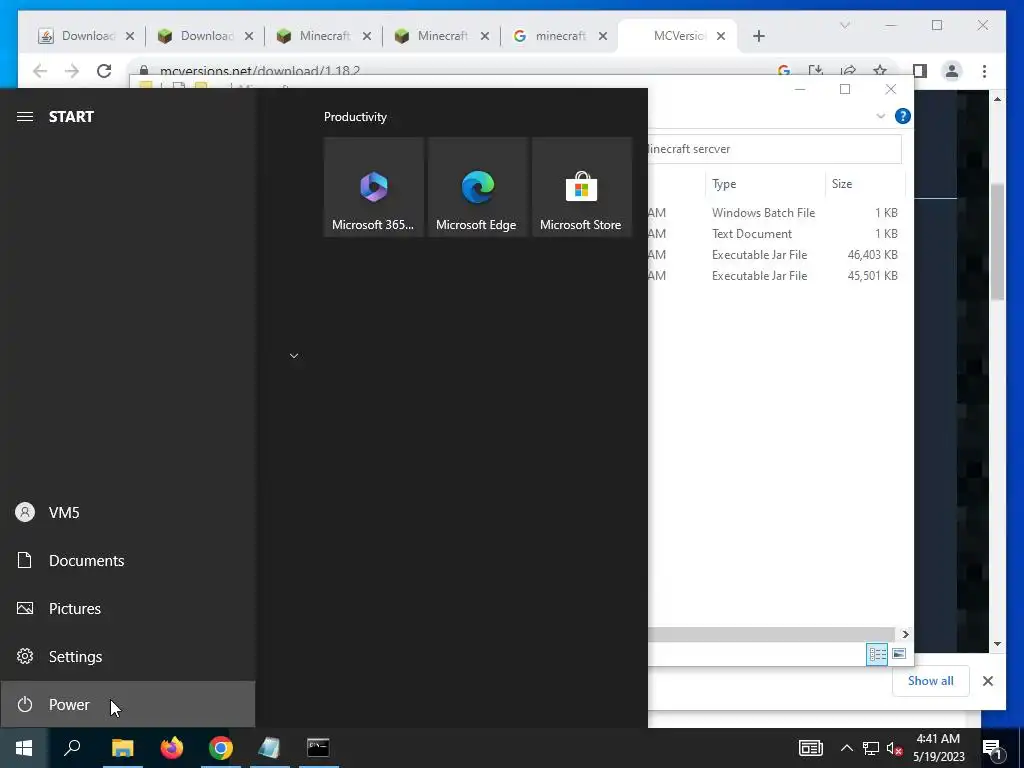Open the Notepad-style app on the taskbar

pos(269,748)
